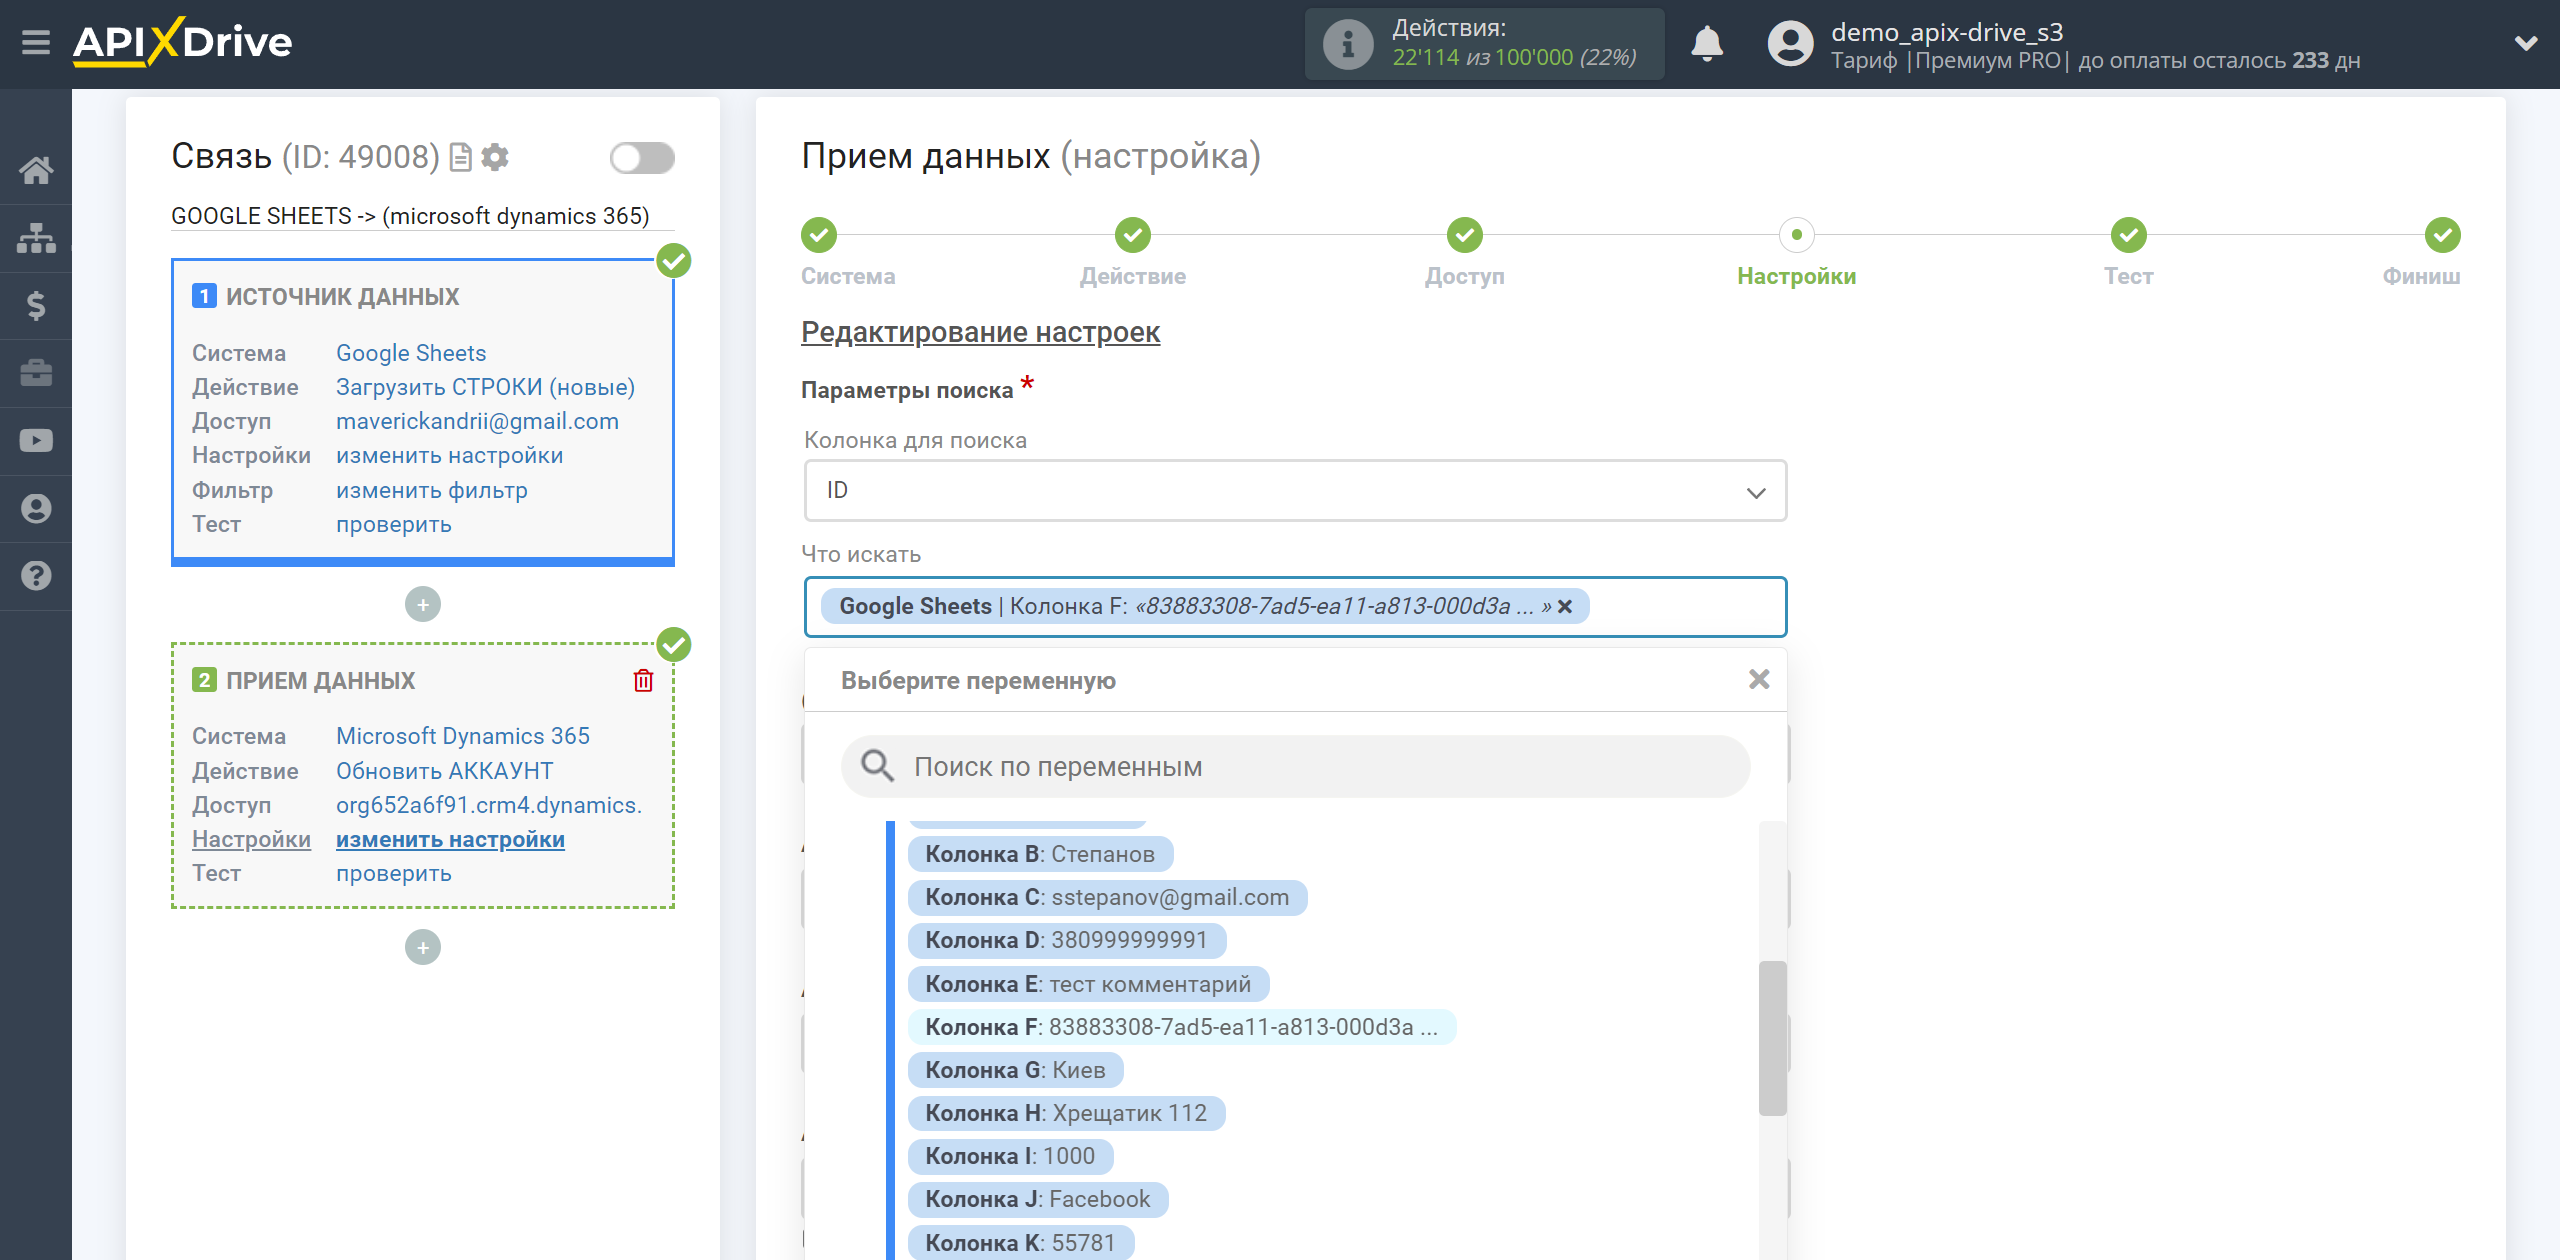The height and width of the screenshot is (1260, 2560).
Task: Select variable Колонка I: 1000
Action: (1010, 1156)
